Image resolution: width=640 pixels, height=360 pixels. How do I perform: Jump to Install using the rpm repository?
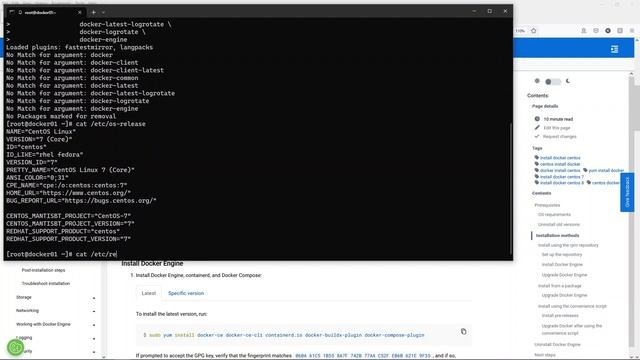click(568, 245)
